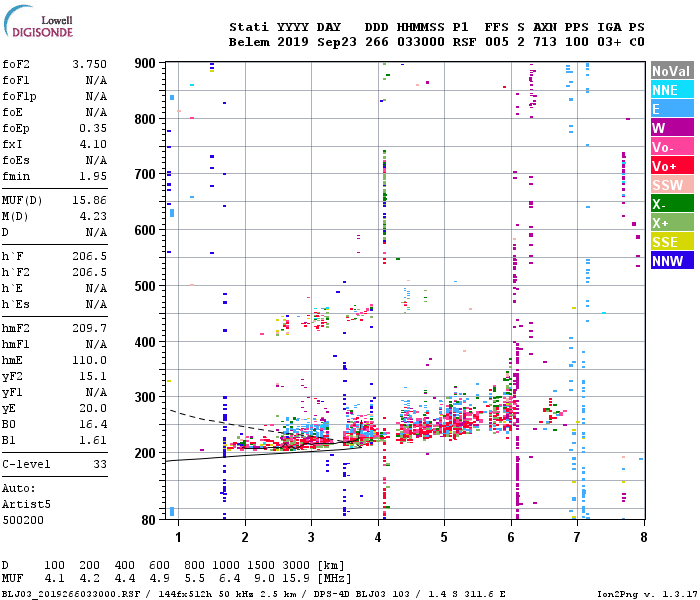Select the dark green X- legend swatch
The height and width of the screenshot is (600, 700).
point(672,204)
